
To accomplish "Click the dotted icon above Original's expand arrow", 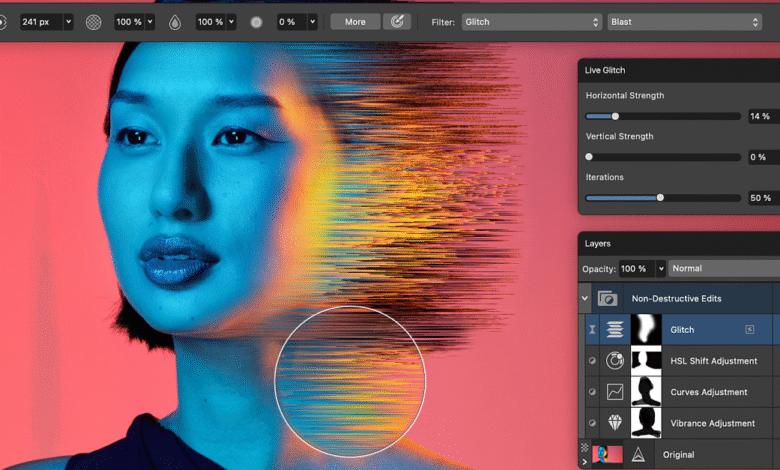I will click(585, 448).
